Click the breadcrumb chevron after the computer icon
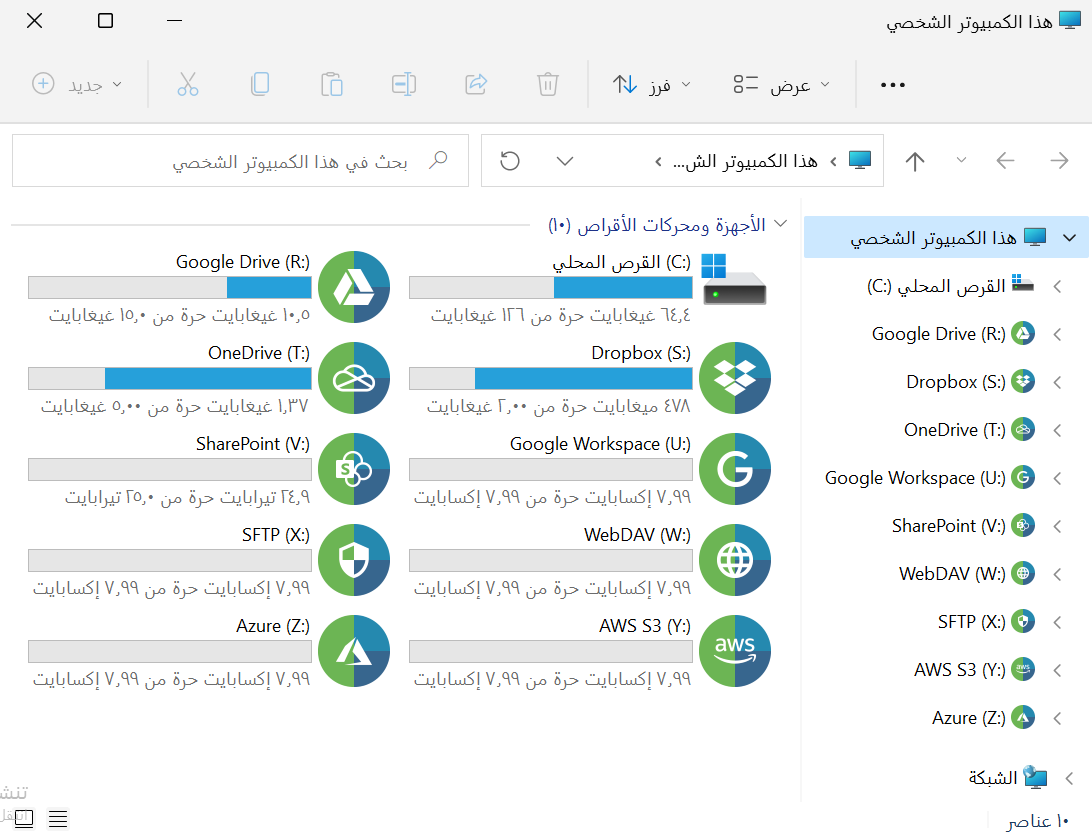The image size is (1092, 837). 834,162
